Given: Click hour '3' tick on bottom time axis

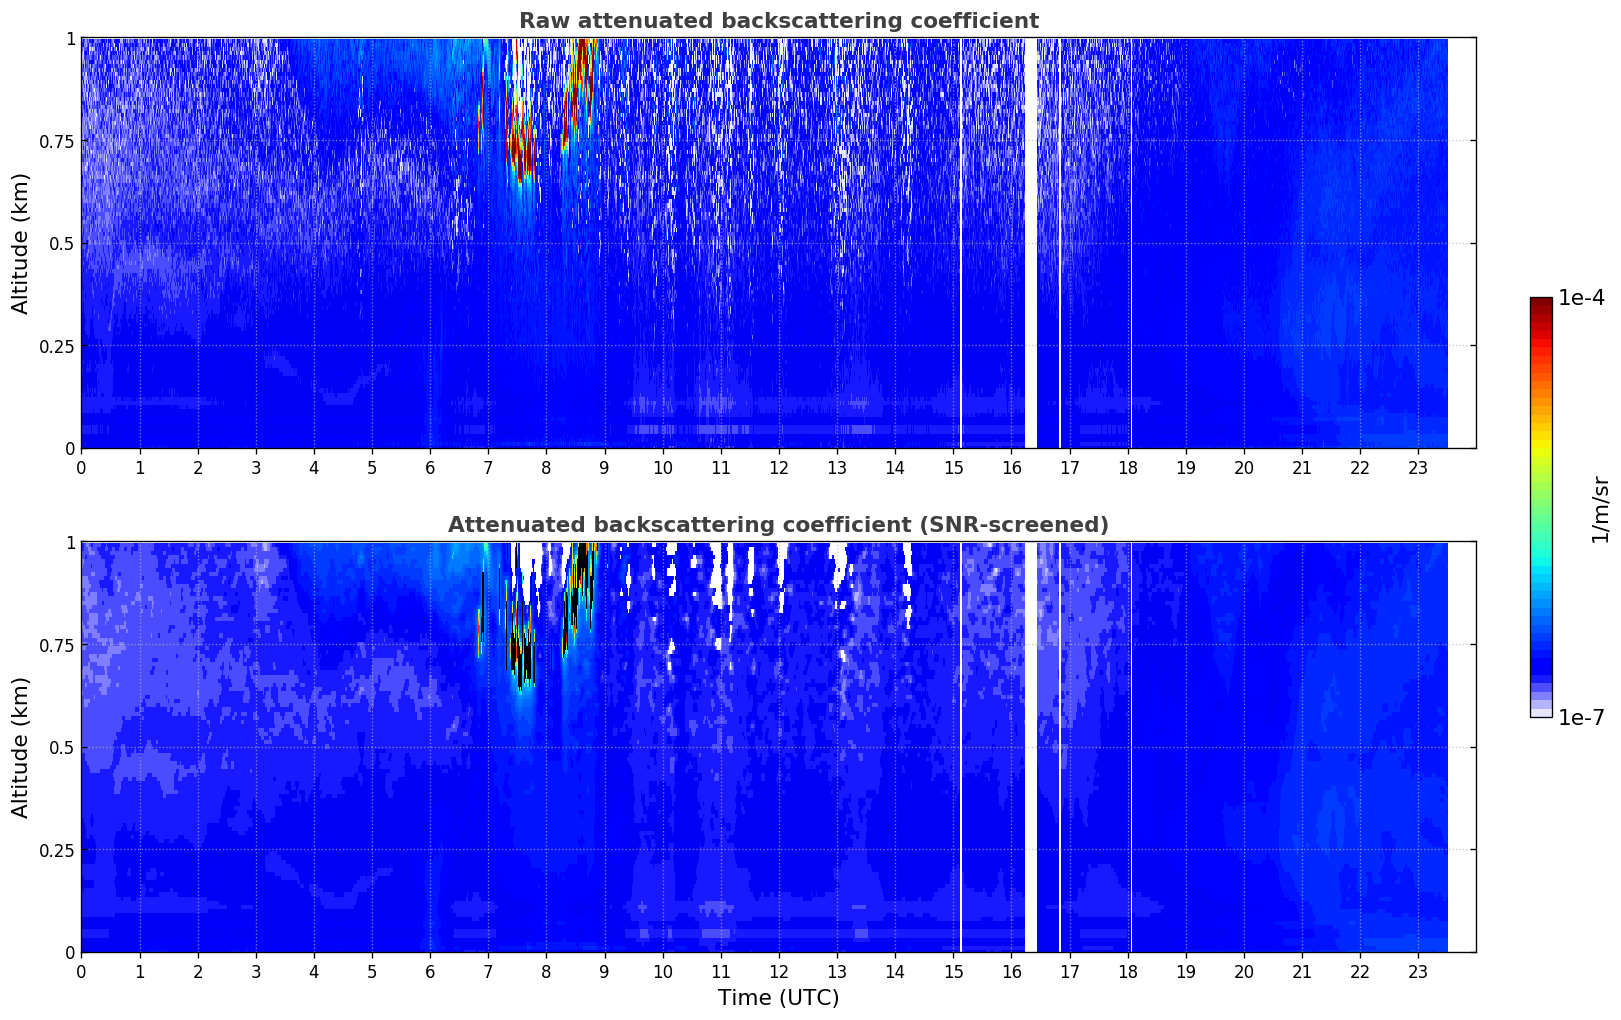Looking at the screenshot, I should click(256, 971).
